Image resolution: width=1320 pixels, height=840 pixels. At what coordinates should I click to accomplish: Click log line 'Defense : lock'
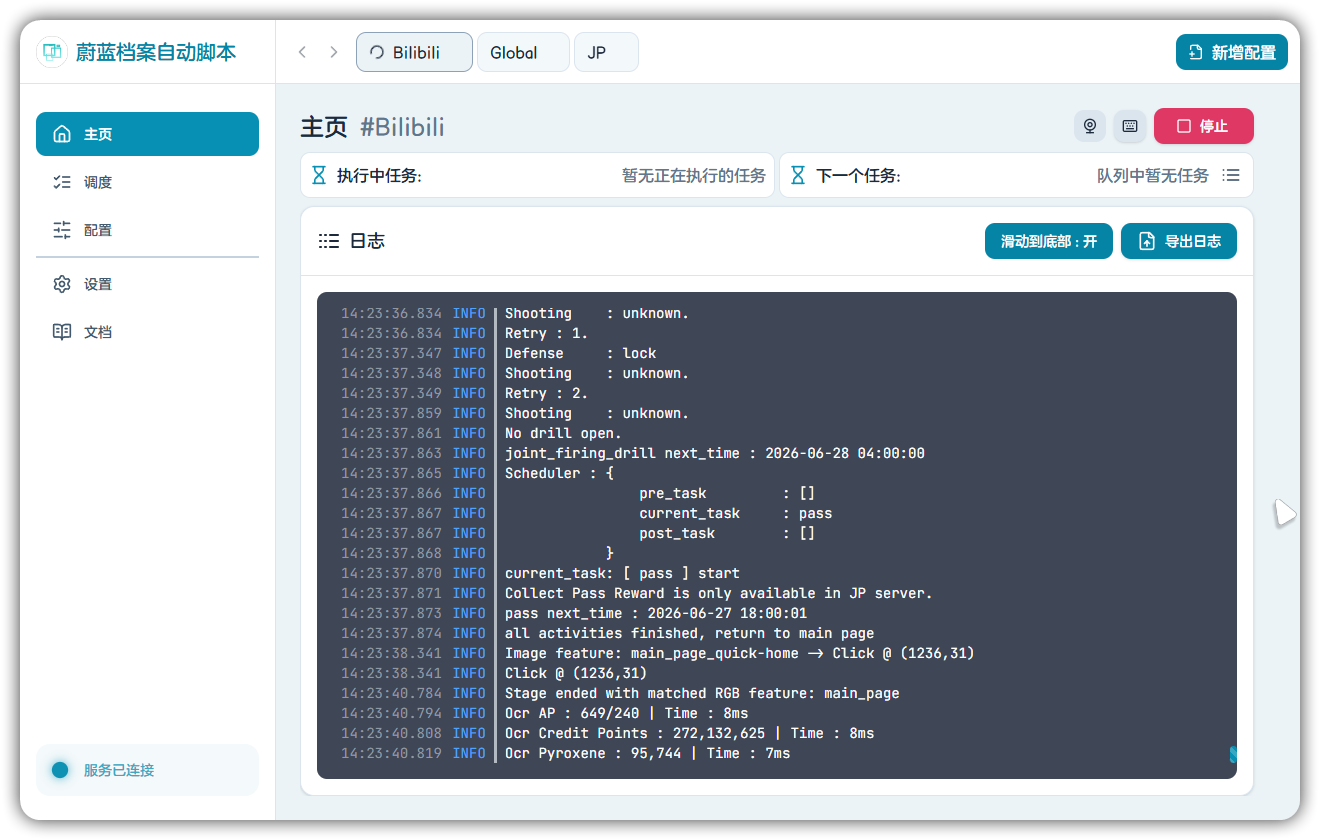(581, 353)
